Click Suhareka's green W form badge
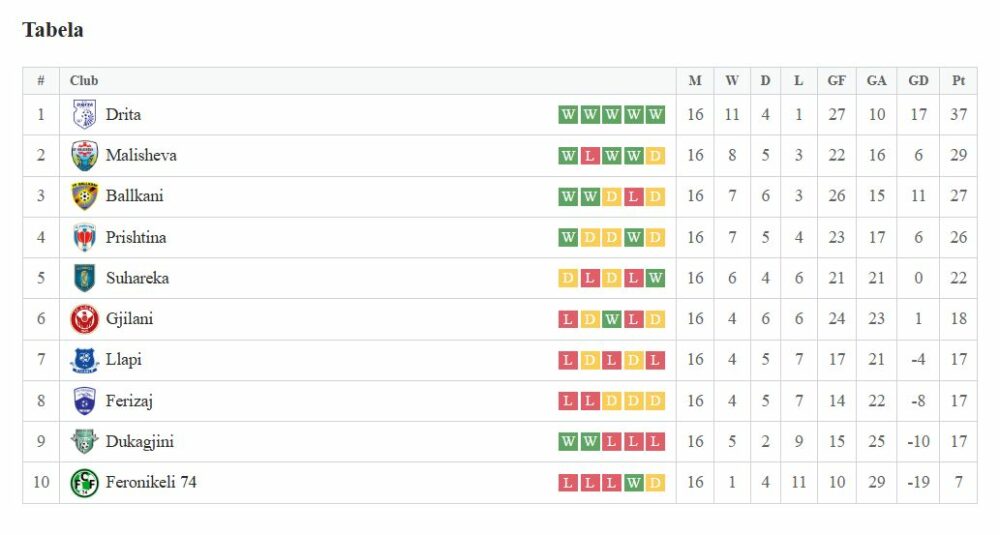The image size is (1000, 535). 655,278
